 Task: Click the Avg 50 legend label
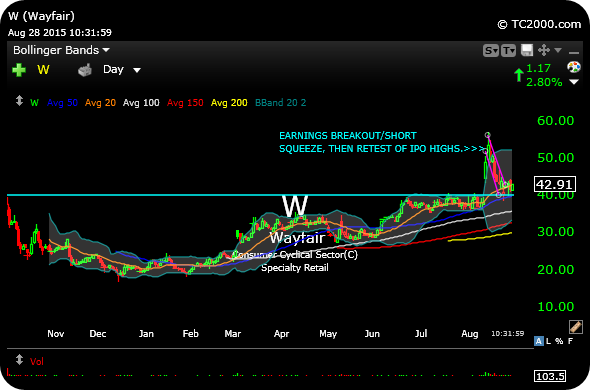pos(62,102)
